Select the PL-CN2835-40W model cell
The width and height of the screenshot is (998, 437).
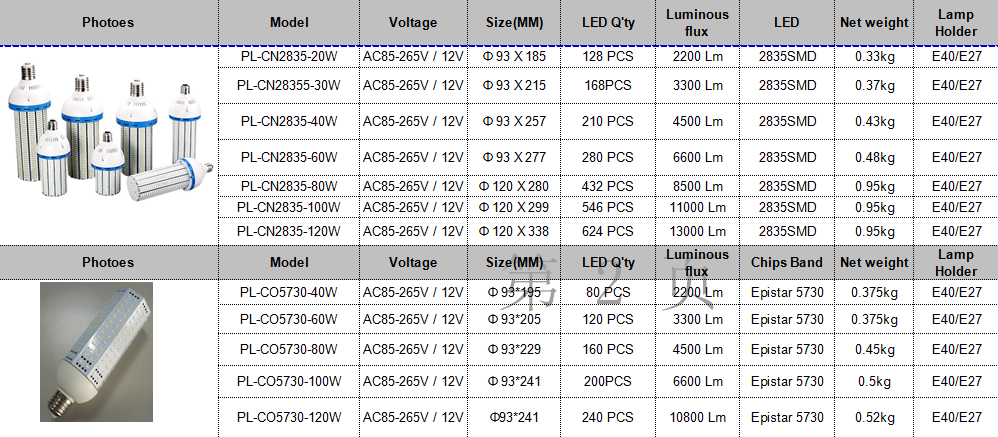(x=288, y=121)
